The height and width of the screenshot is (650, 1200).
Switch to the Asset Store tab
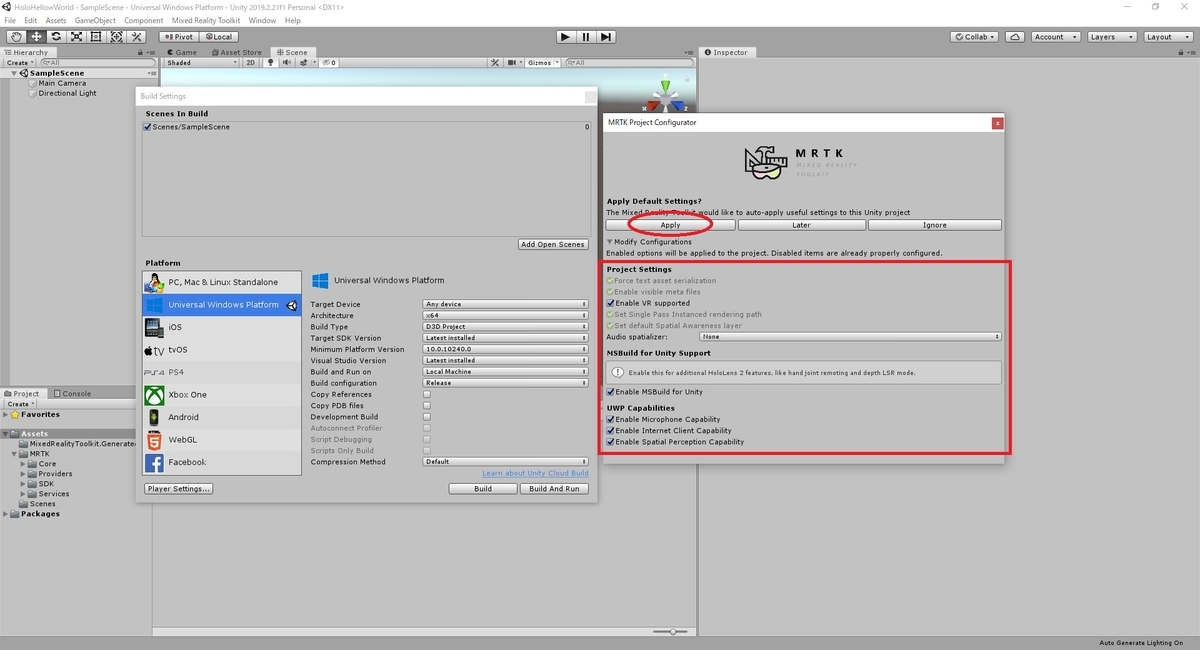tap(236, 52)
